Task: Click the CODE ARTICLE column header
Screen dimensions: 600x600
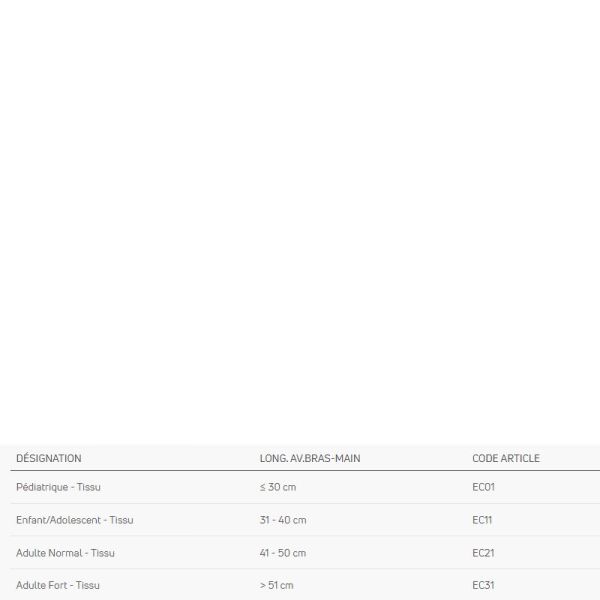Action: [506, 458]
